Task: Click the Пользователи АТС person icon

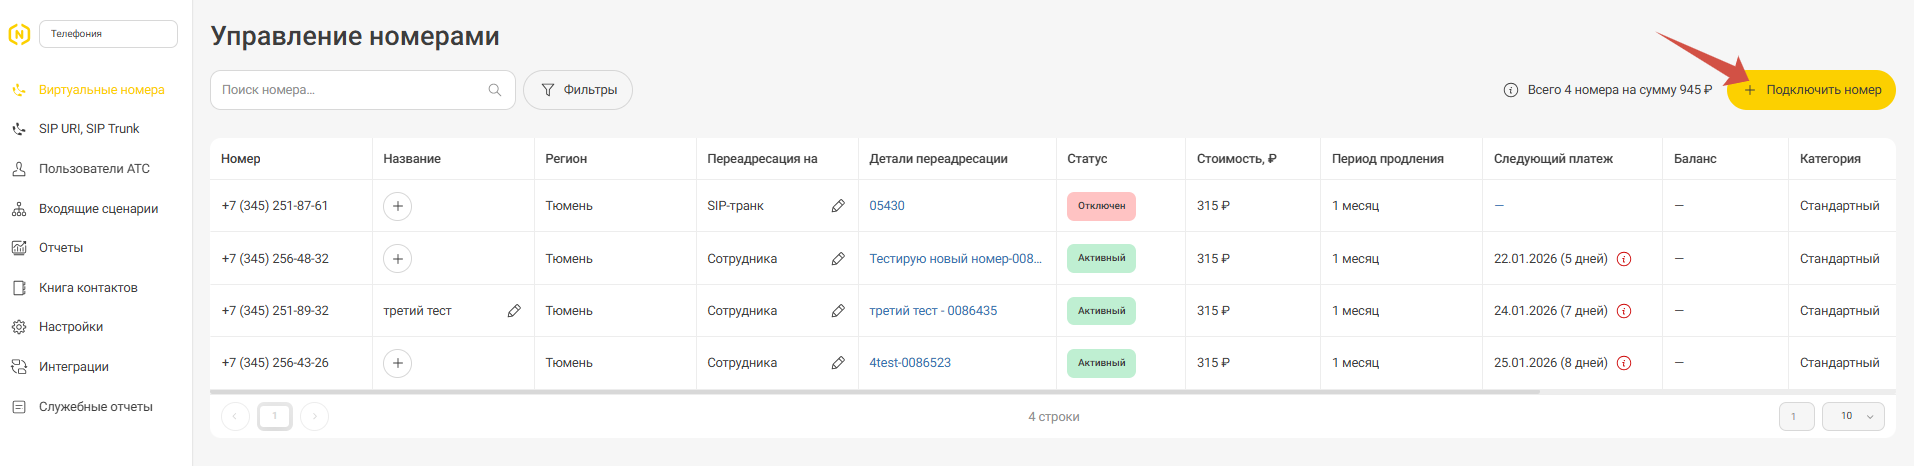Action: tap(19, 169)
